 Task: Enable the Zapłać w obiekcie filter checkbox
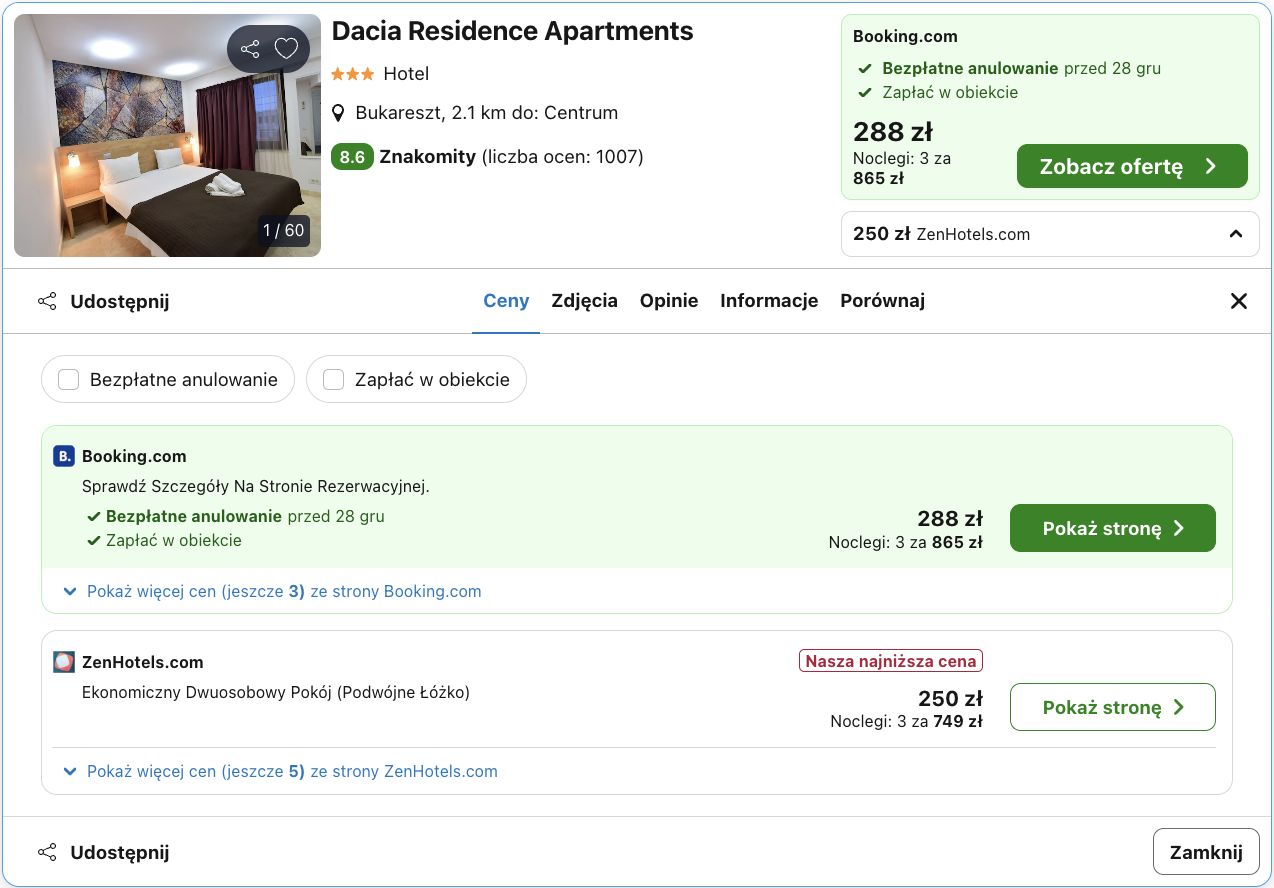333,379
